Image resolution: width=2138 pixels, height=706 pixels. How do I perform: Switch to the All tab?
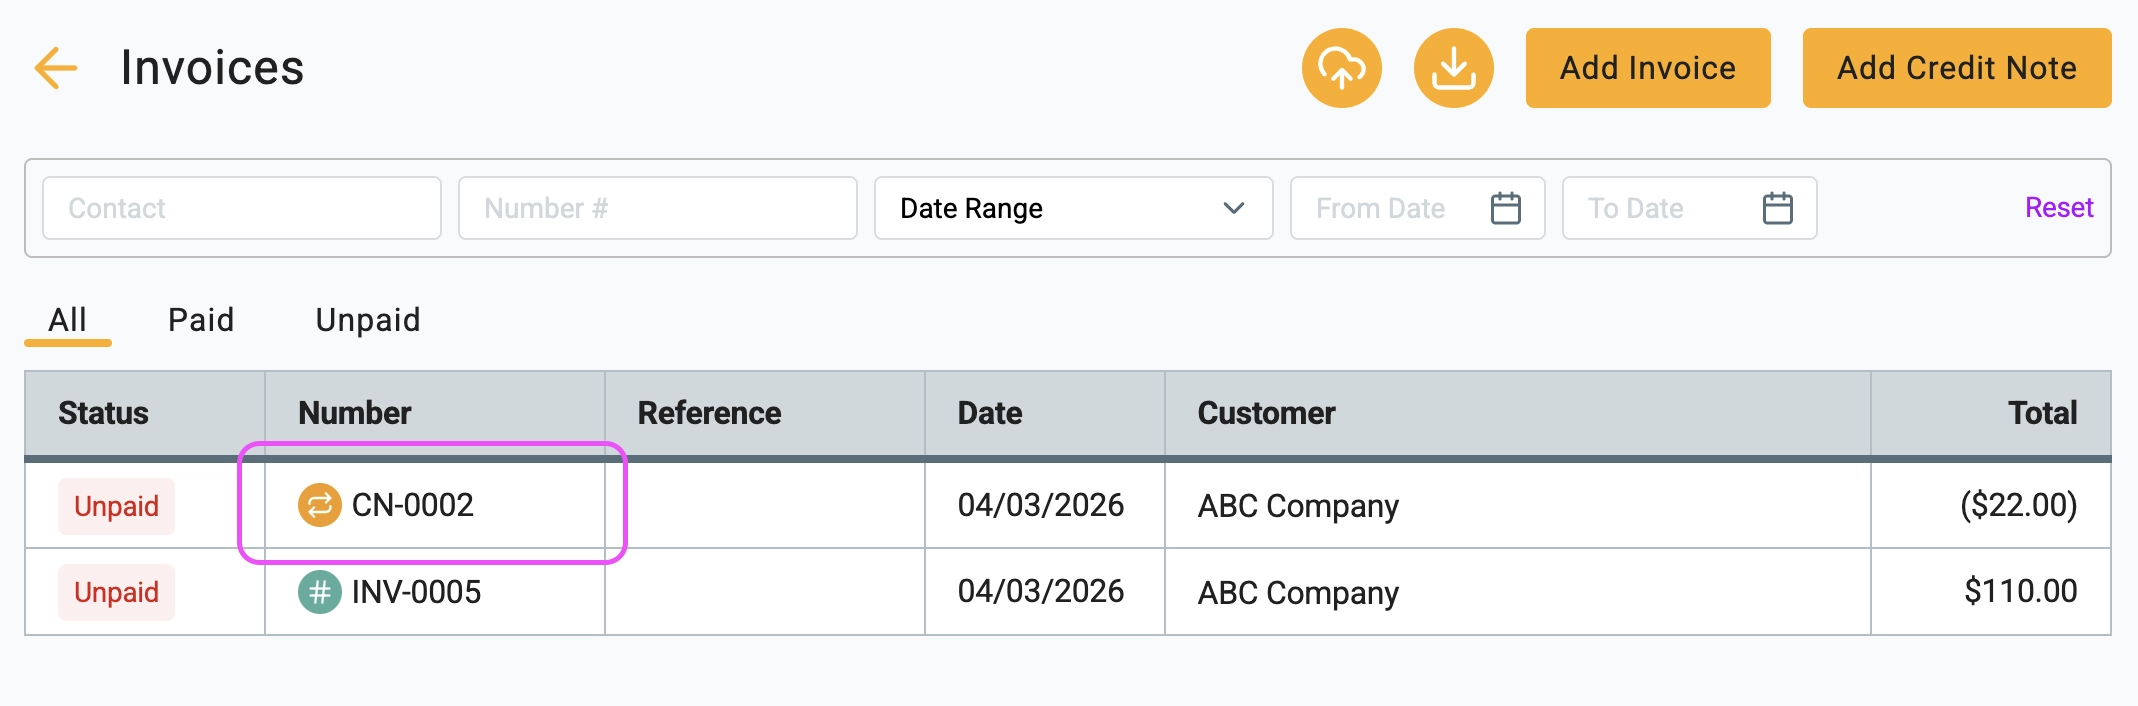68,320
